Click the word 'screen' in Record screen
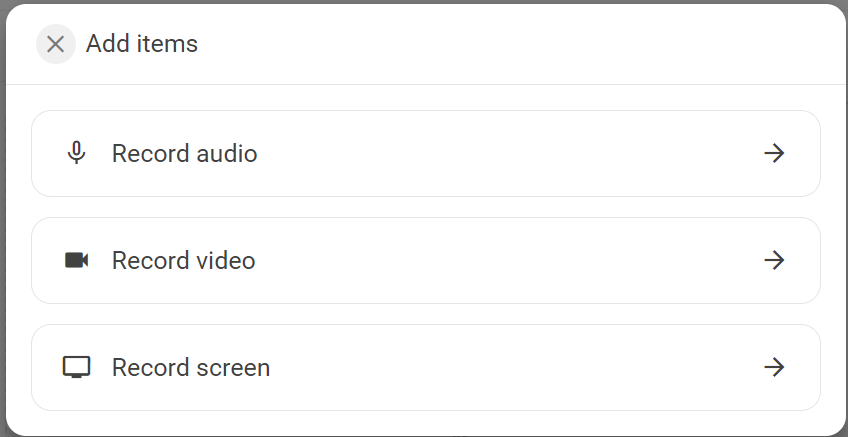The image size is (848, 437). (x=233, y=368)
